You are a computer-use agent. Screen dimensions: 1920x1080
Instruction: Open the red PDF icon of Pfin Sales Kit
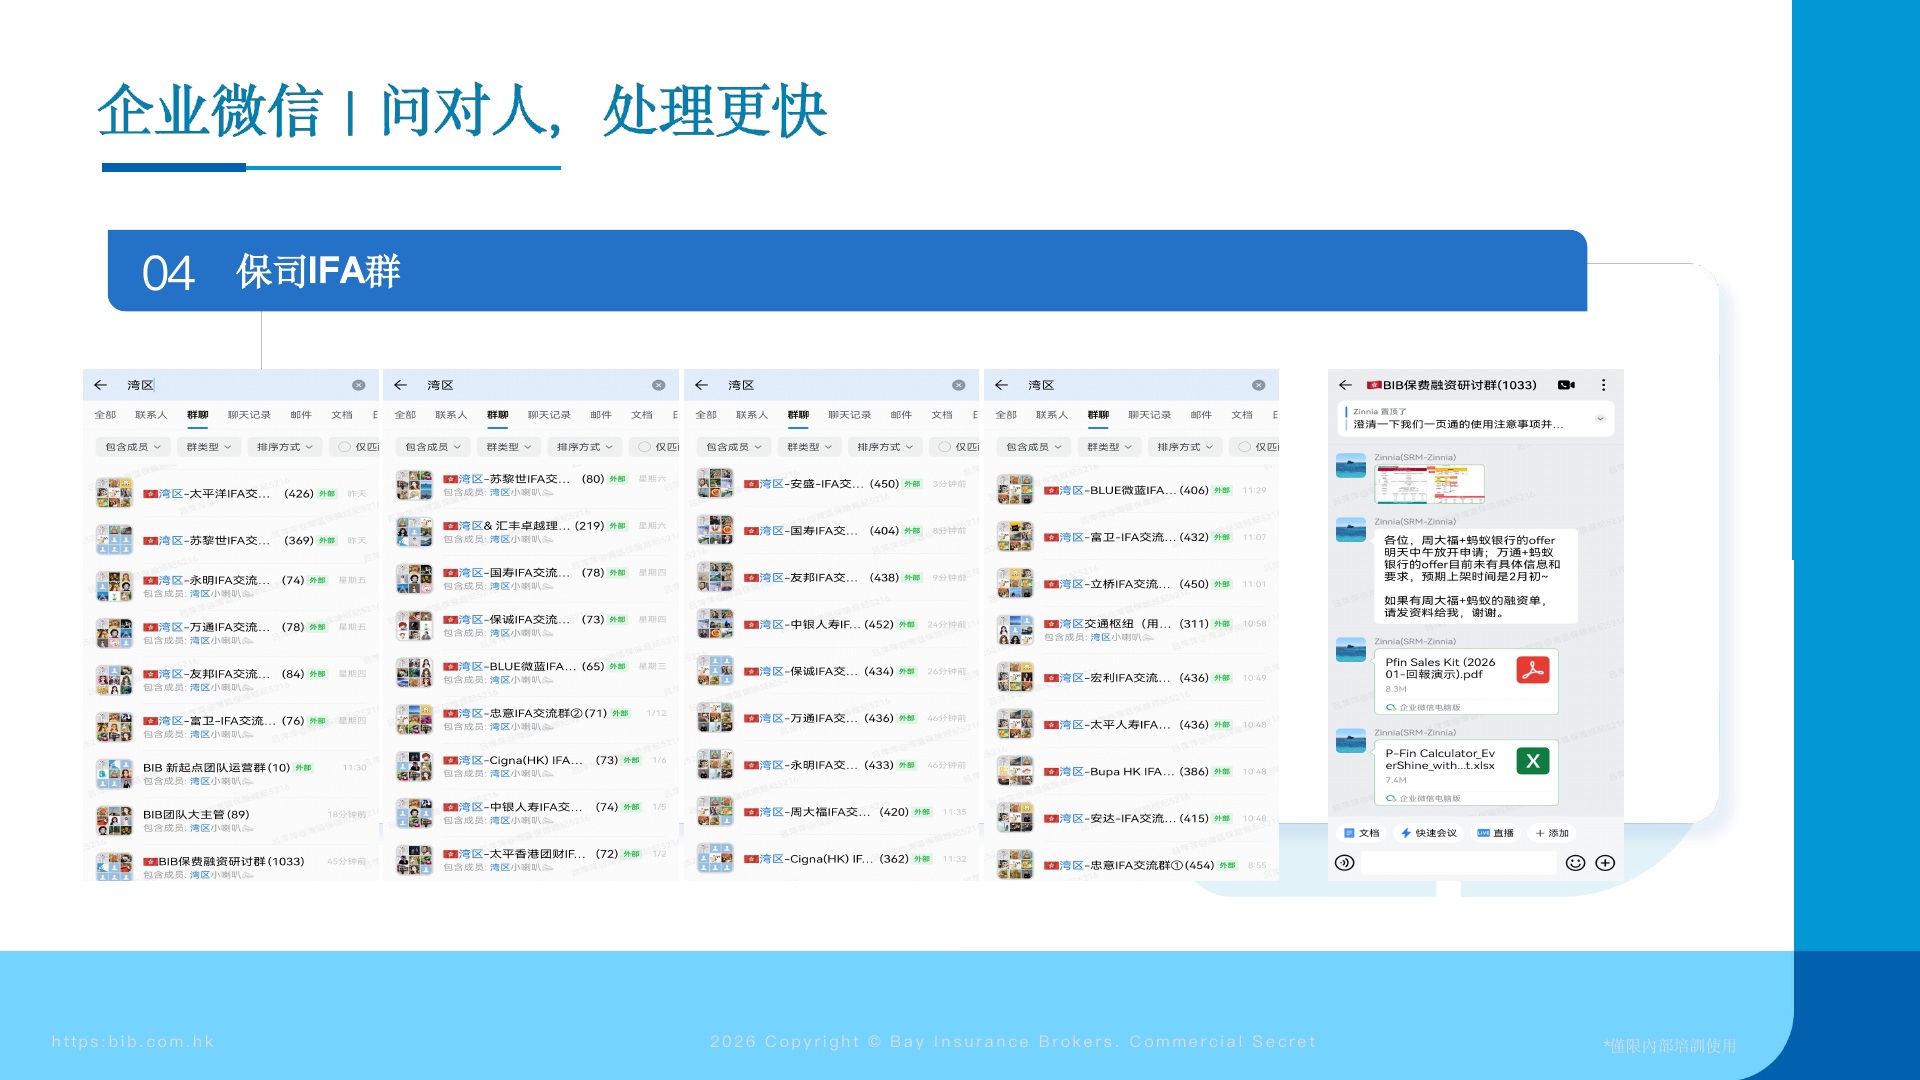1532,670
